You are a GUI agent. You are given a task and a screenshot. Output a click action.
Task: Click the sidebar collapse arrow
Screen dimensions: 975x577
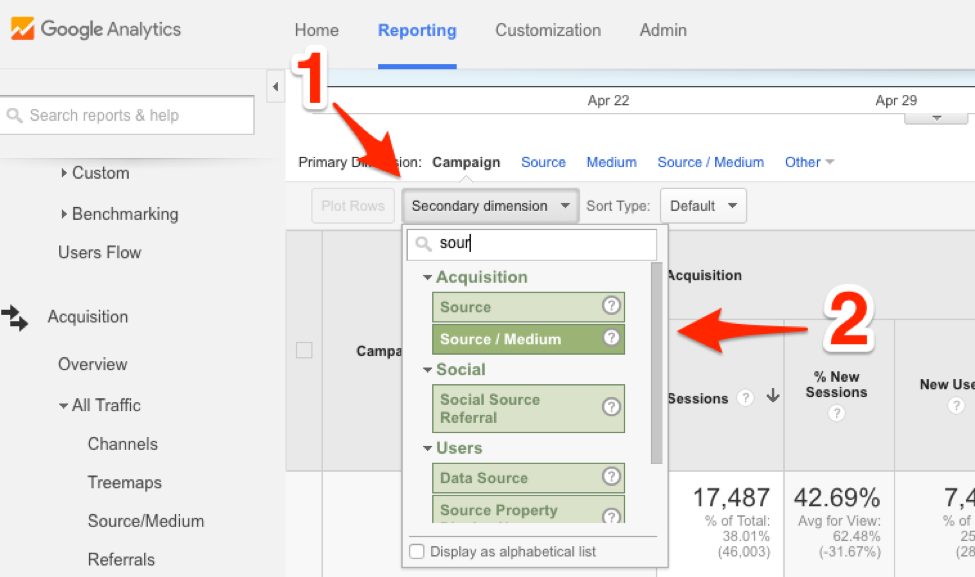(x=276, y=86)
